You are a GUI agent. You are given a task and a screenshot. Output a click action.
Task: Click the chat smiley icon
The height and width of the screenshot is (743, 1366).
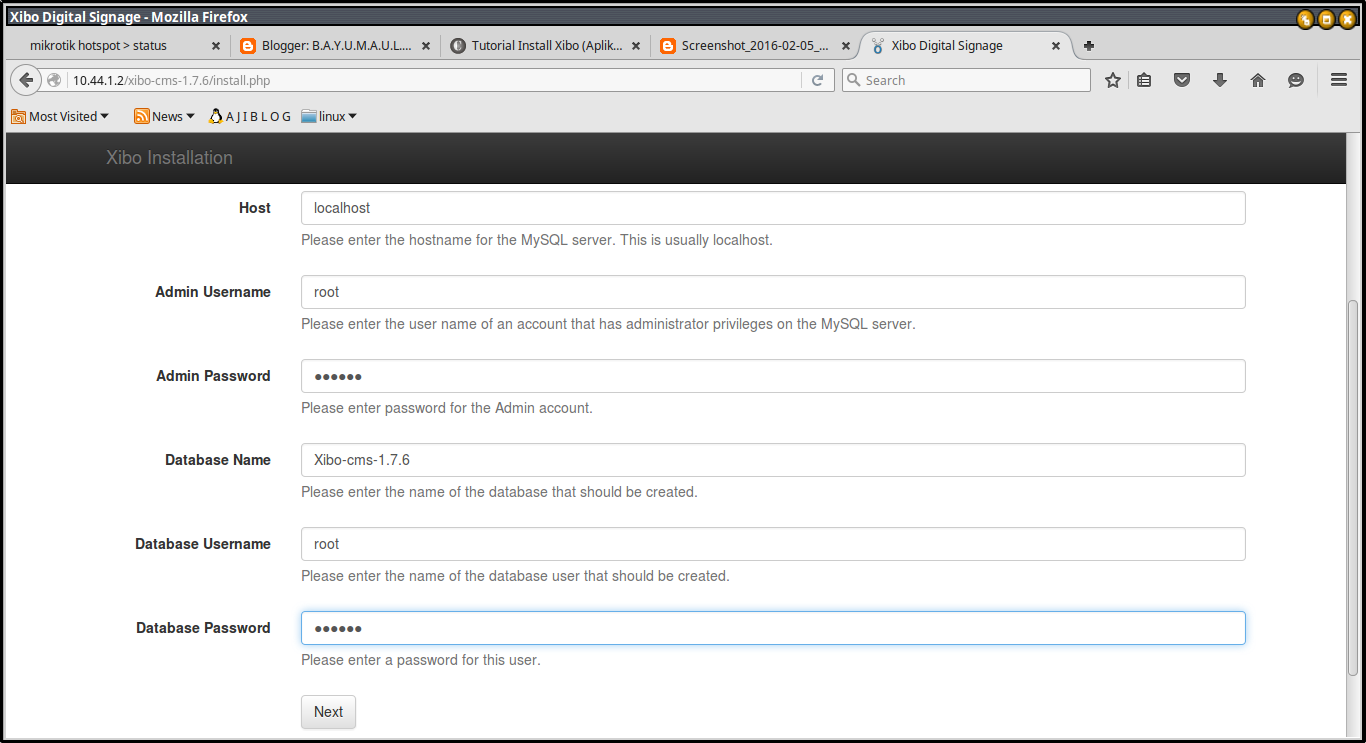pos(1296,80)
